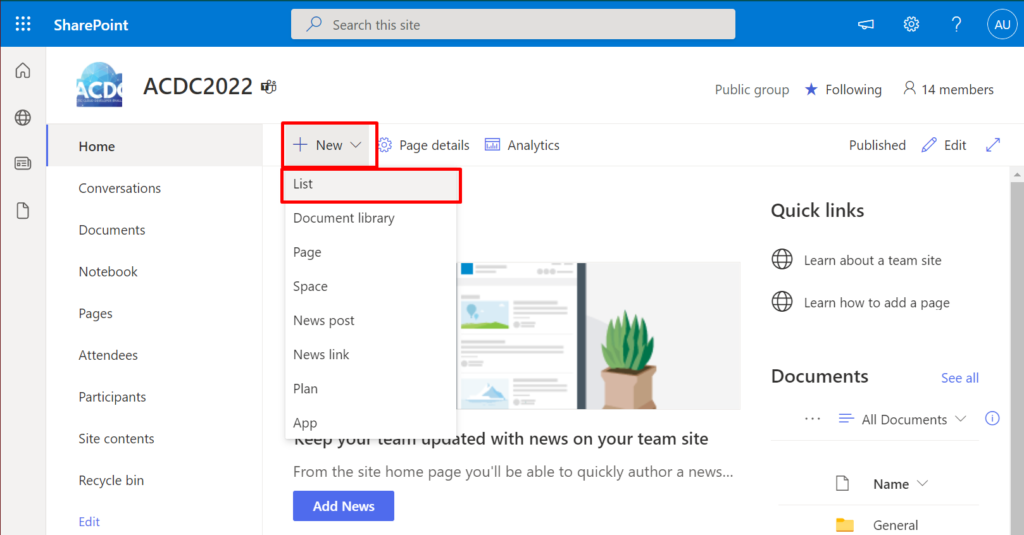The width and height of the screenshot is (1024, 535).
Task: Click the ACDC2022 site title
Action: 198,86
